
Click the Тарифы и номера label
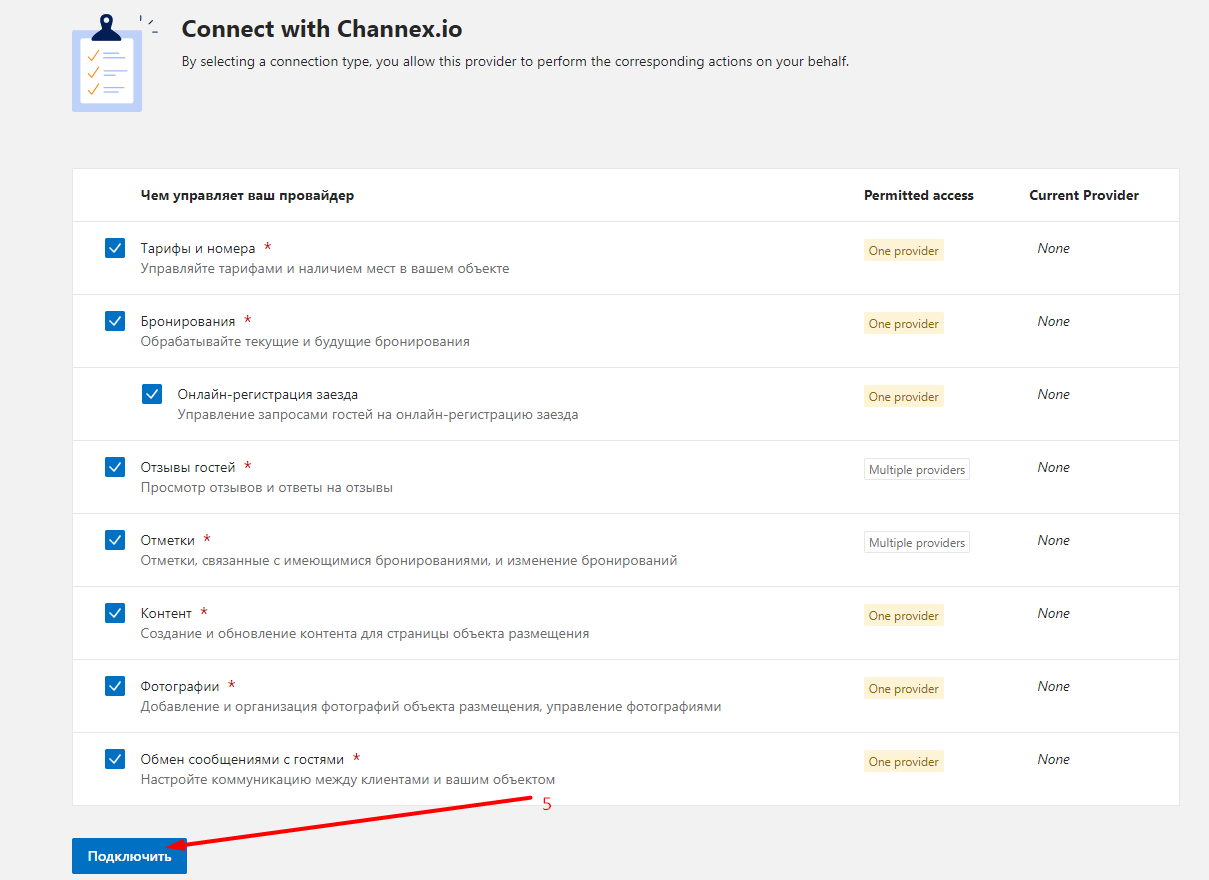coord(198,248)
